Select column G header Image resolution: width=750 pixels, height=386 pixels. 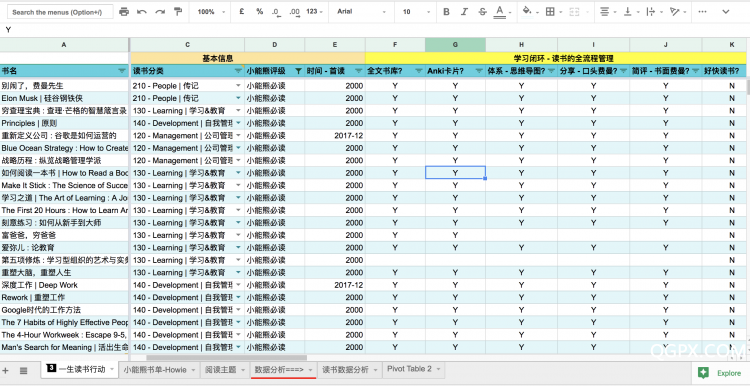click(x=455, y=44)
